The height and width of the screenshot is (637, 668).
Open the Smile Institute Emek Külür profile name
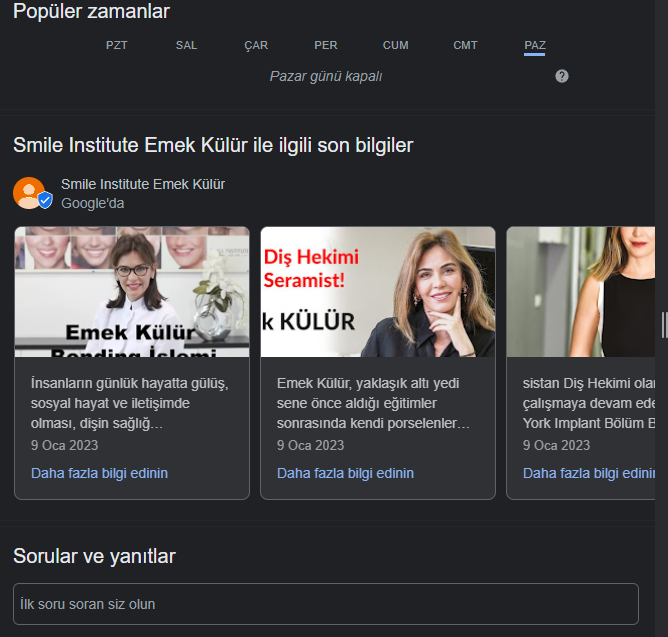coord(143,184)
